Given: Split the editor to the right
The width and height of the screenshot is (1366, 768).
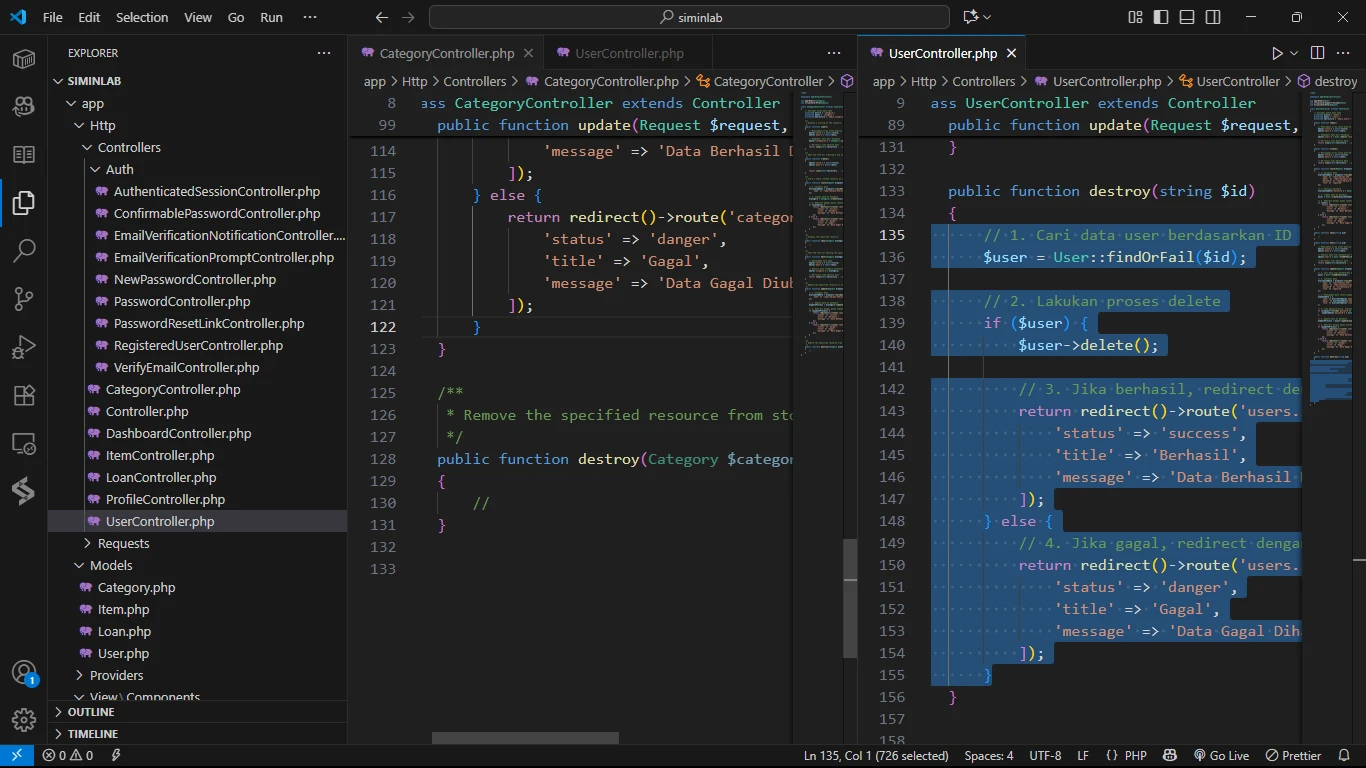Looking at the screenshot, I should [x=1317, y=53].
